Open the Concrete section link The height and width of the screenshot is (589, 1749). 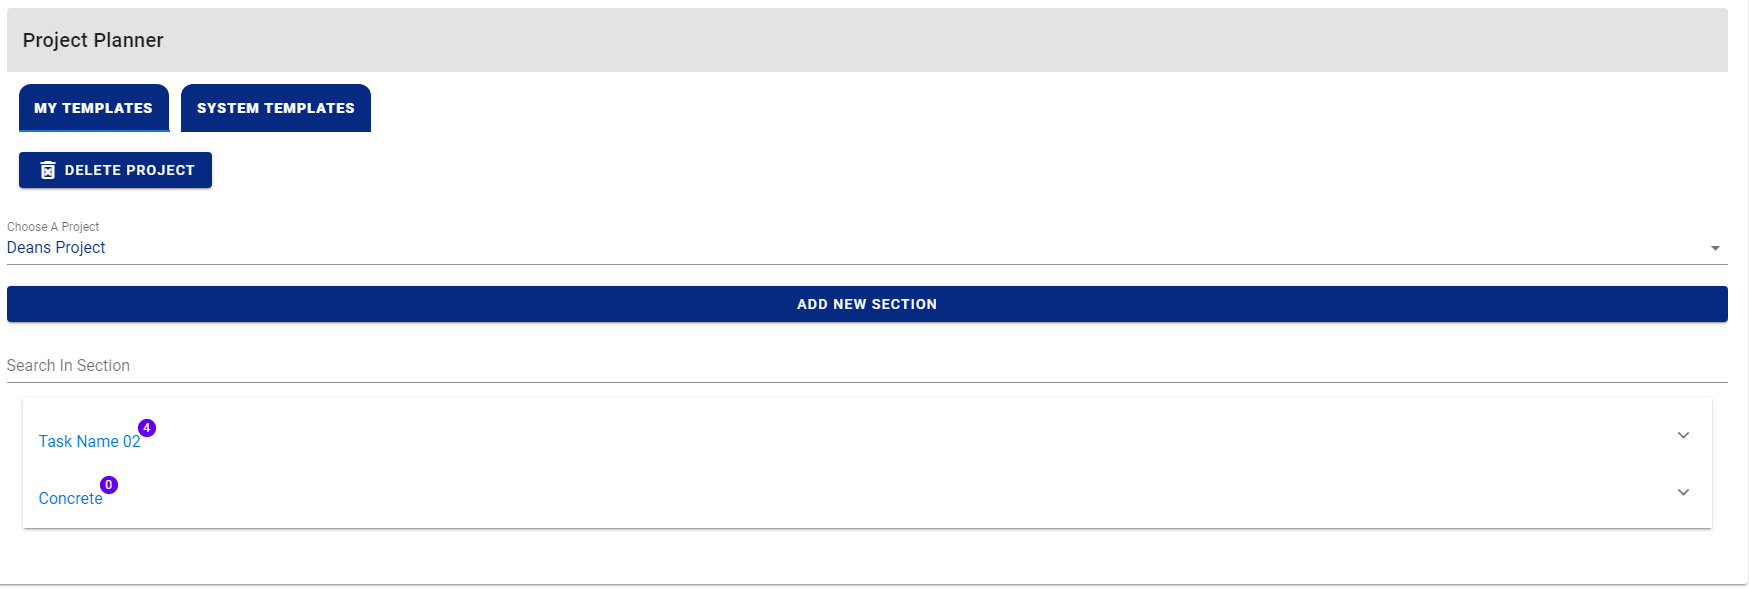[x=70, y=499]
